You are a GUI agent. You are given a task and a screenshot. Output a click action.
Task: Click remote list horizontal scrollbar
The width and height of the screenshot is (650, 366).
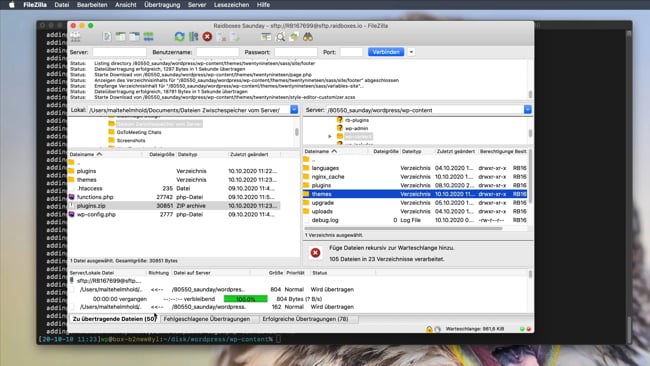403,228
